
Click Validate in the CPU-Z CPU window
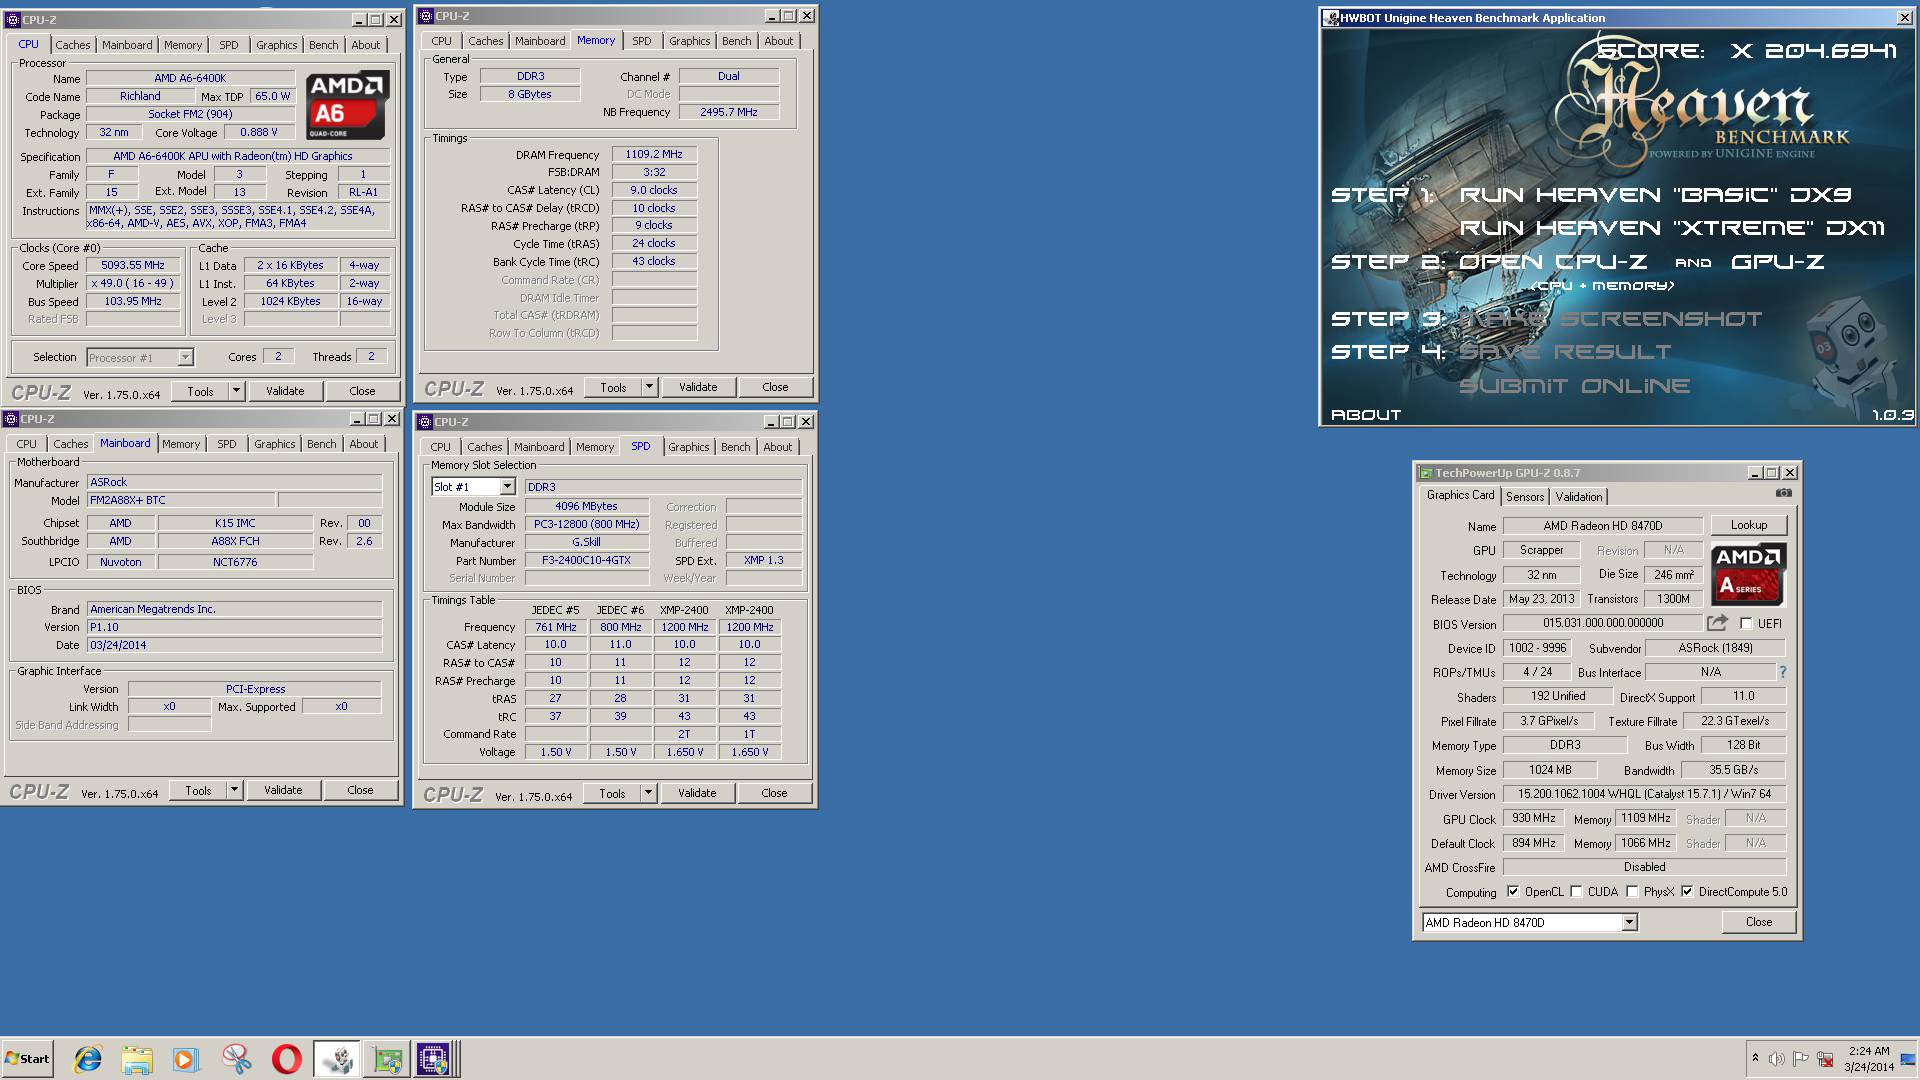tap(285, 391)
